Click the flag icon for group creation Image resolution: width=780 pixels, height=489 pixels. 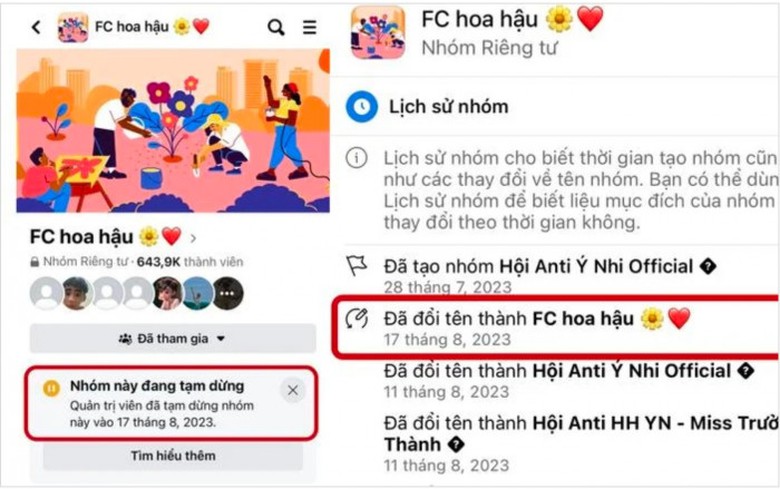[x=357, y=265]
